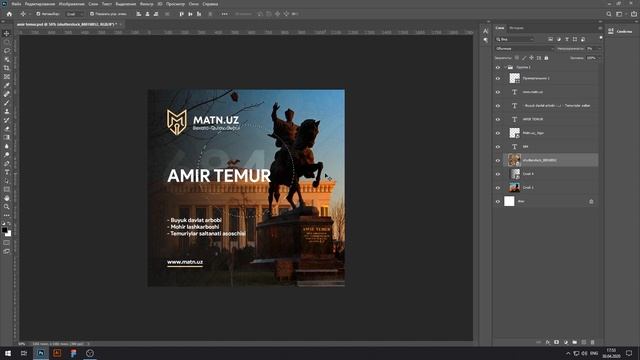Screen dimensions: 640x360
Task: Open the layer filter kind dropdown
Action: (515, 39)
